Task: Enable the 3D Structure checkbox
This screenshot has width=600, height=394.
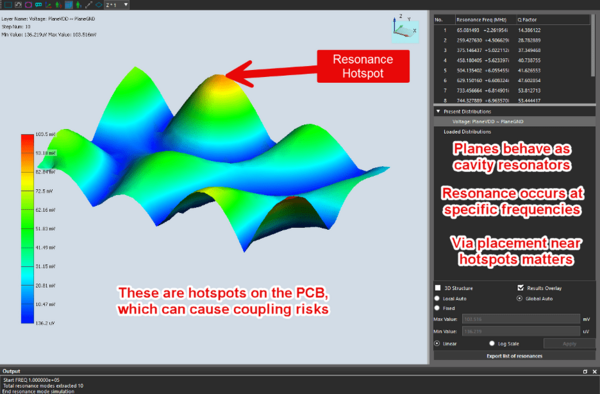Action: tap(438, 288)
